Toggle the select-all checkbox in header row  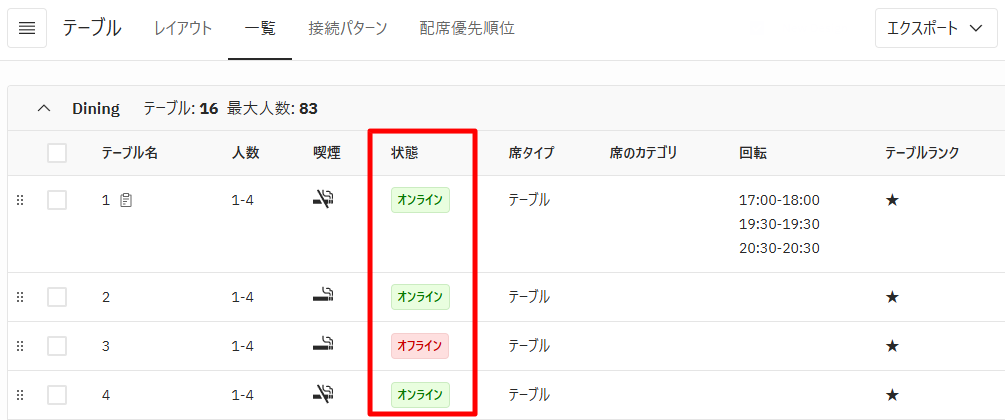pos(57,153)
